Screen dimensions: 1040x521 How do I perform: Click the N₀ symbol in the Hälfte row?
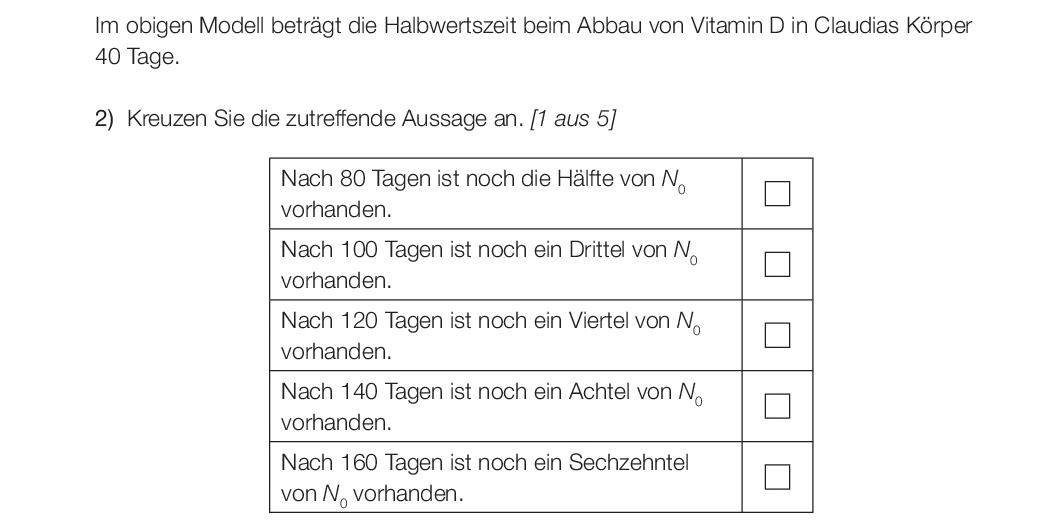click(x=674, y=181)
